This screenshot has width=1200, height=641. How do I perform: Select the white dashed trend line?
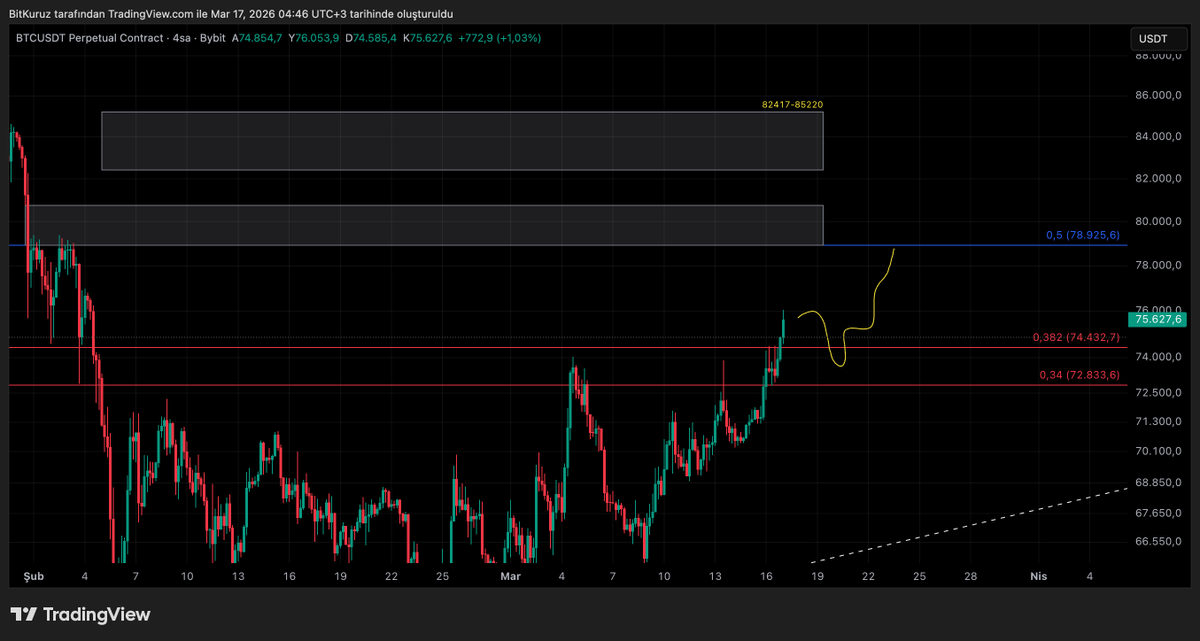(x=969, y=525)
